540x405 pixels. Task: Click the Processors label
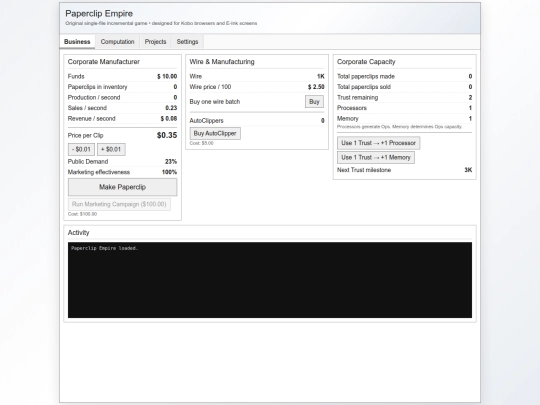[x=352, y=108]
